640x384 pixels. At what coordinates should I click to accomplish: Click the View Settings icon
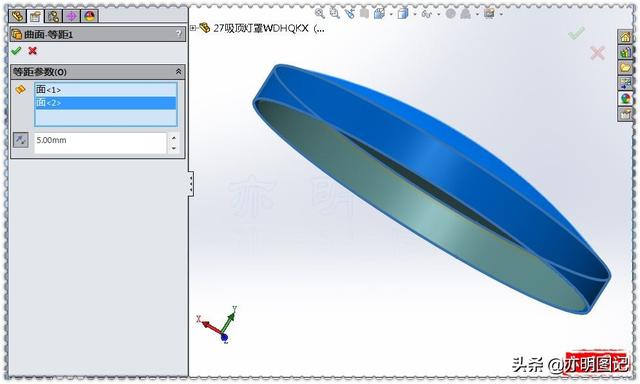click(489, 13)
